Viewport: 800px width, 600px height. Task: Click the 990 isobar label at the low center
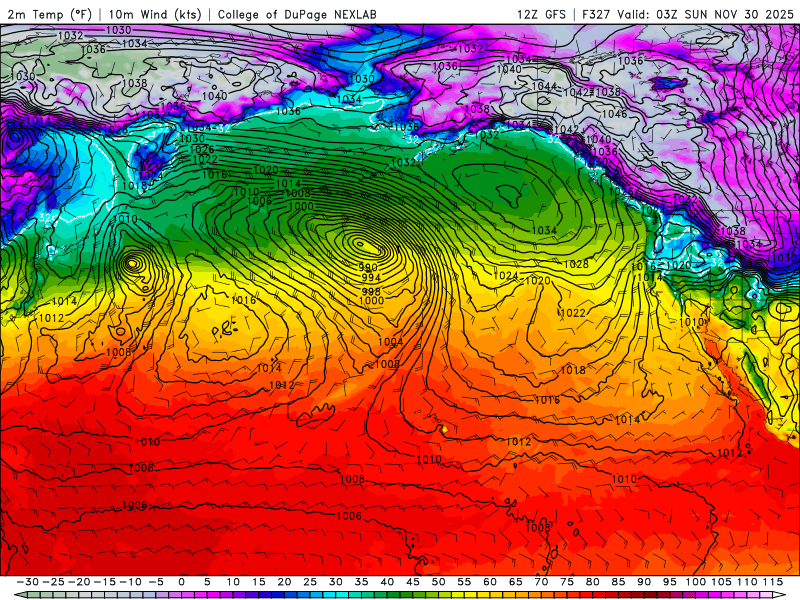tap(367, 267)
